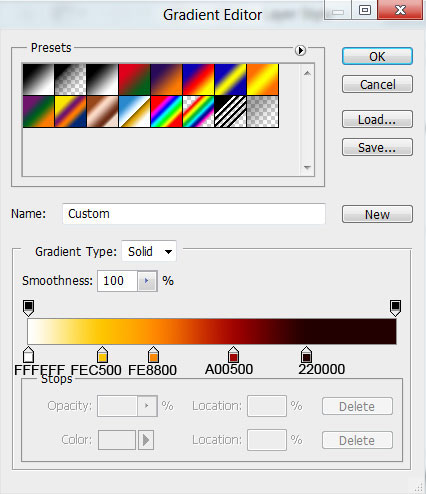Select the Copper gradient preset
This screenshot has width=426, height=494.
click(x=102, y=112)
